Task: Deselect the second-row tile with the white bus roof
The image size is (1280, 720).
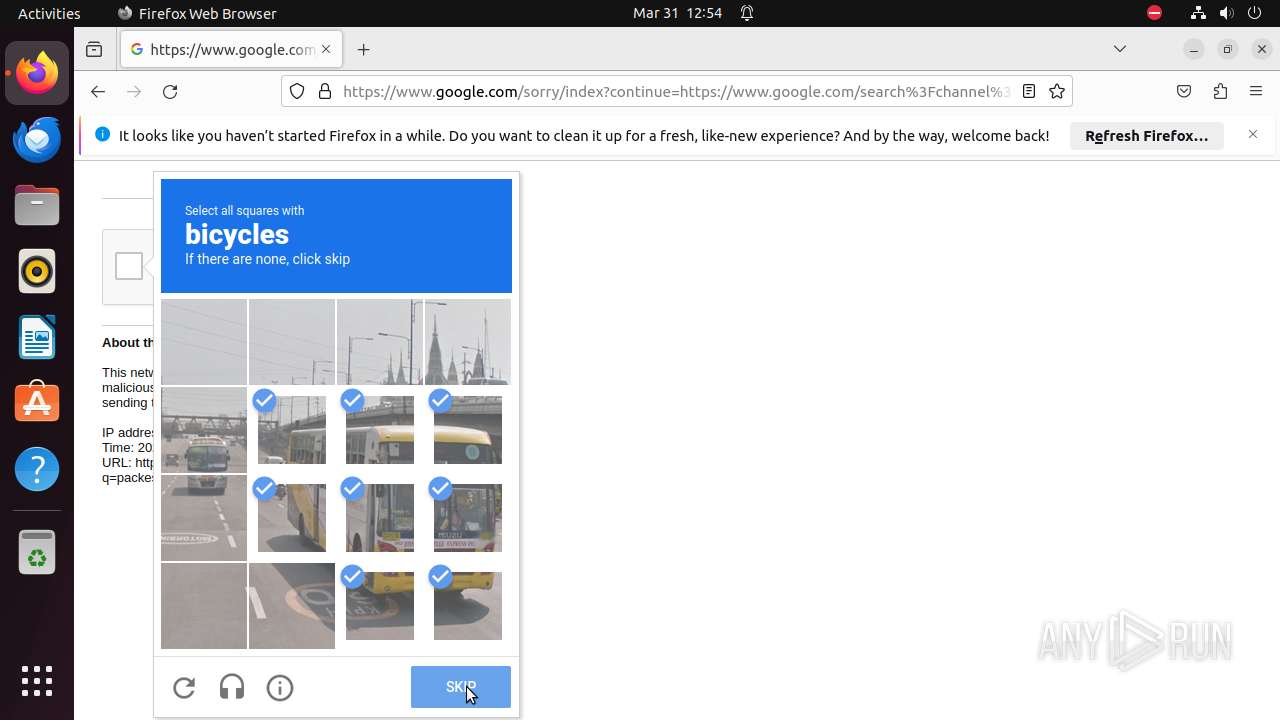Action: (x=380, y=430)
